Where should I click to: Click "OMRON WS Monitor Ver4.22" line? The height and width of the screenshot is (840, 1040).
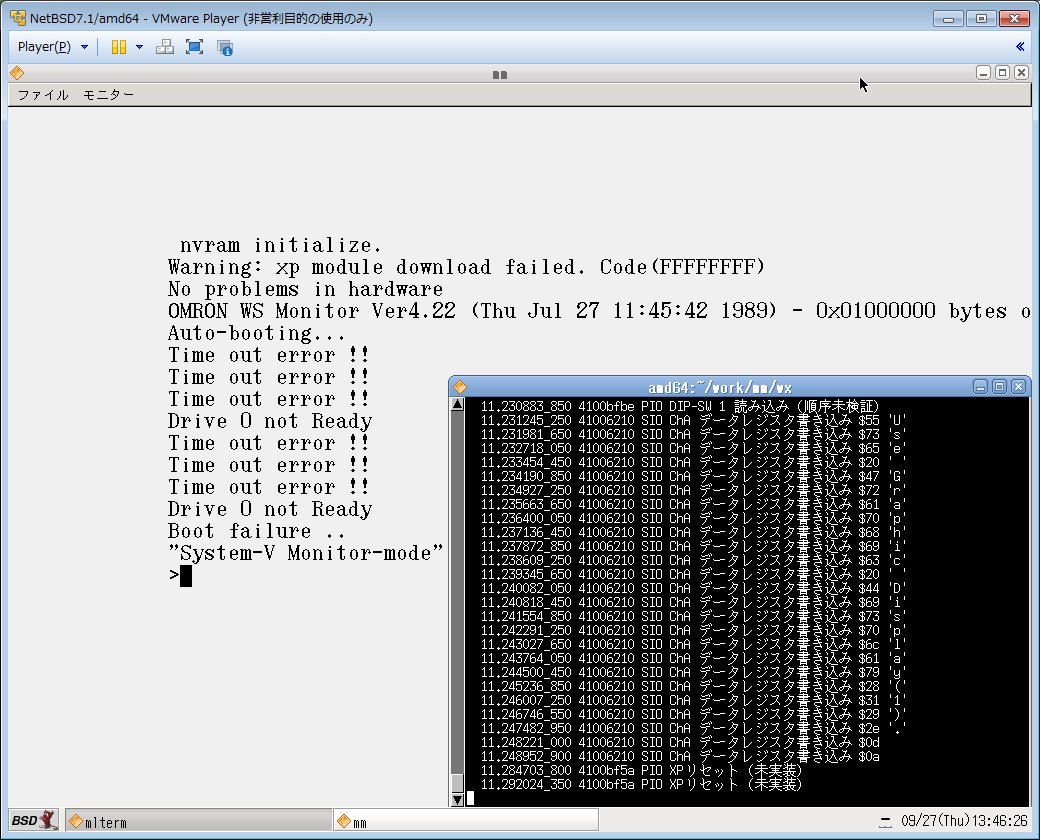[x=312, y=311]
